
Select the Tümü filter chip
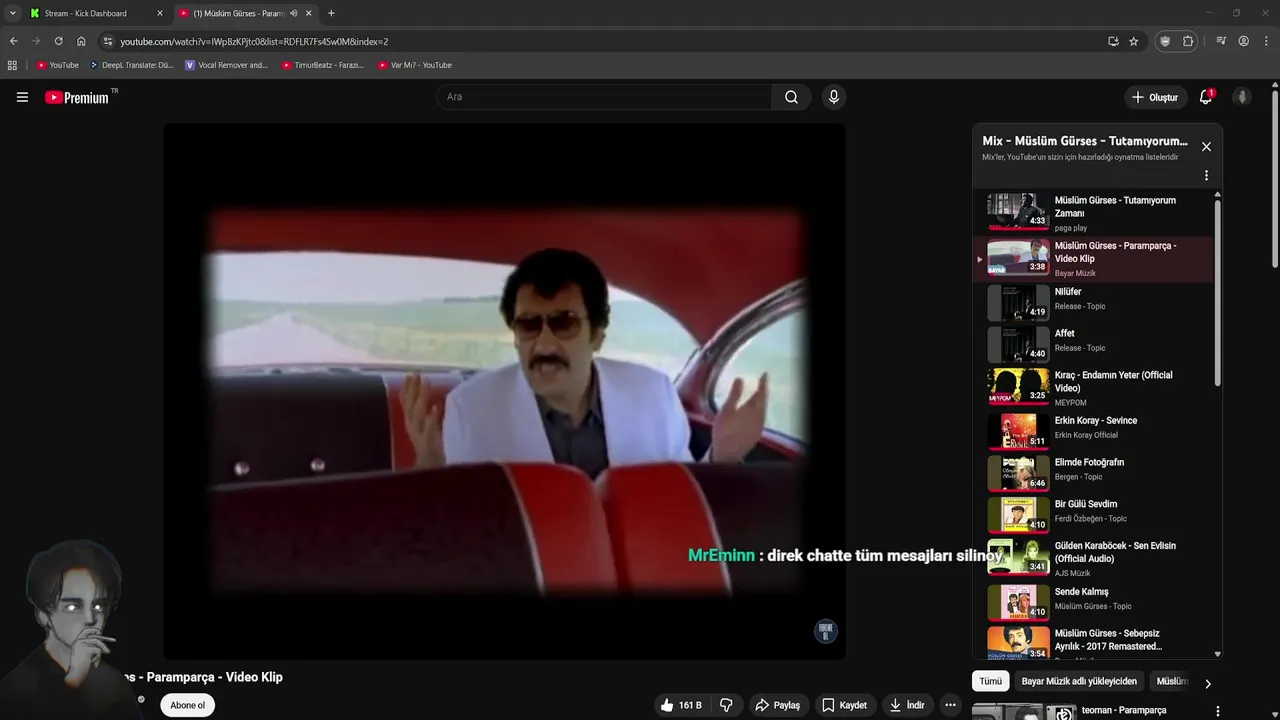pyautogui.click(x=990, y=681)
